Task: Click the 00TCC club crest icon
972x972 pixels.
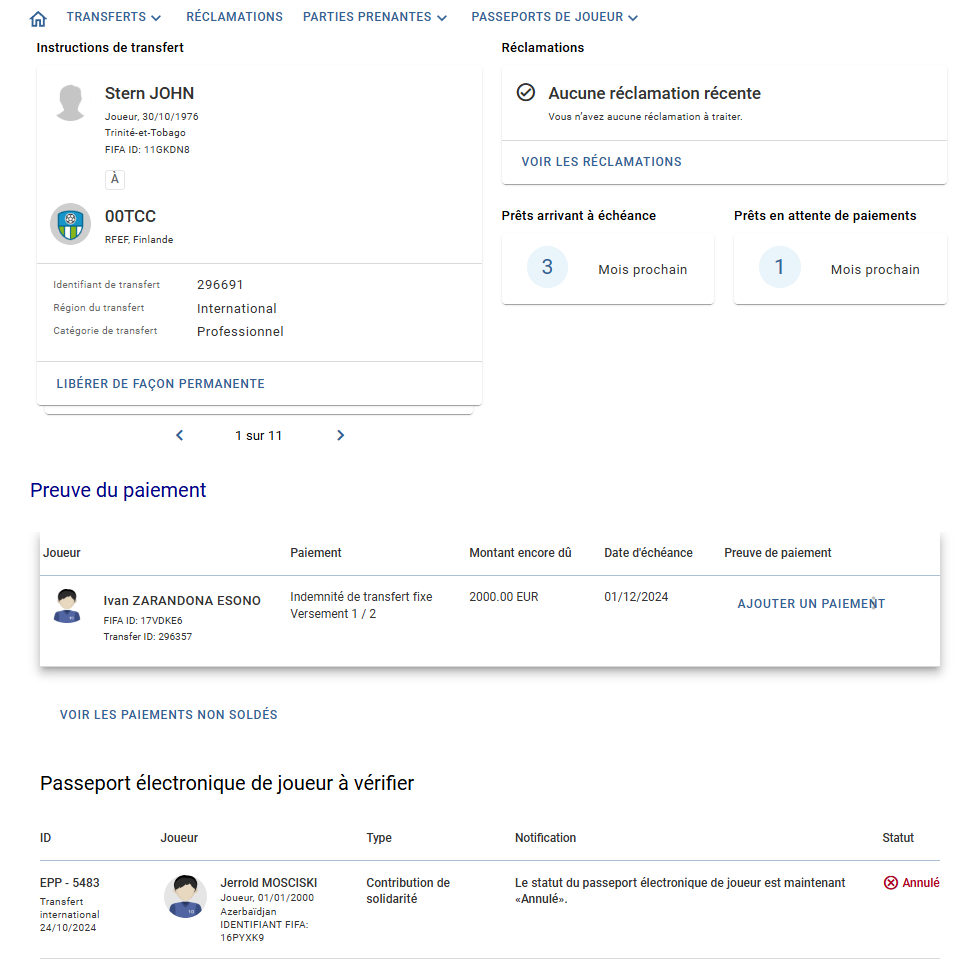Action: click(71, 224)
